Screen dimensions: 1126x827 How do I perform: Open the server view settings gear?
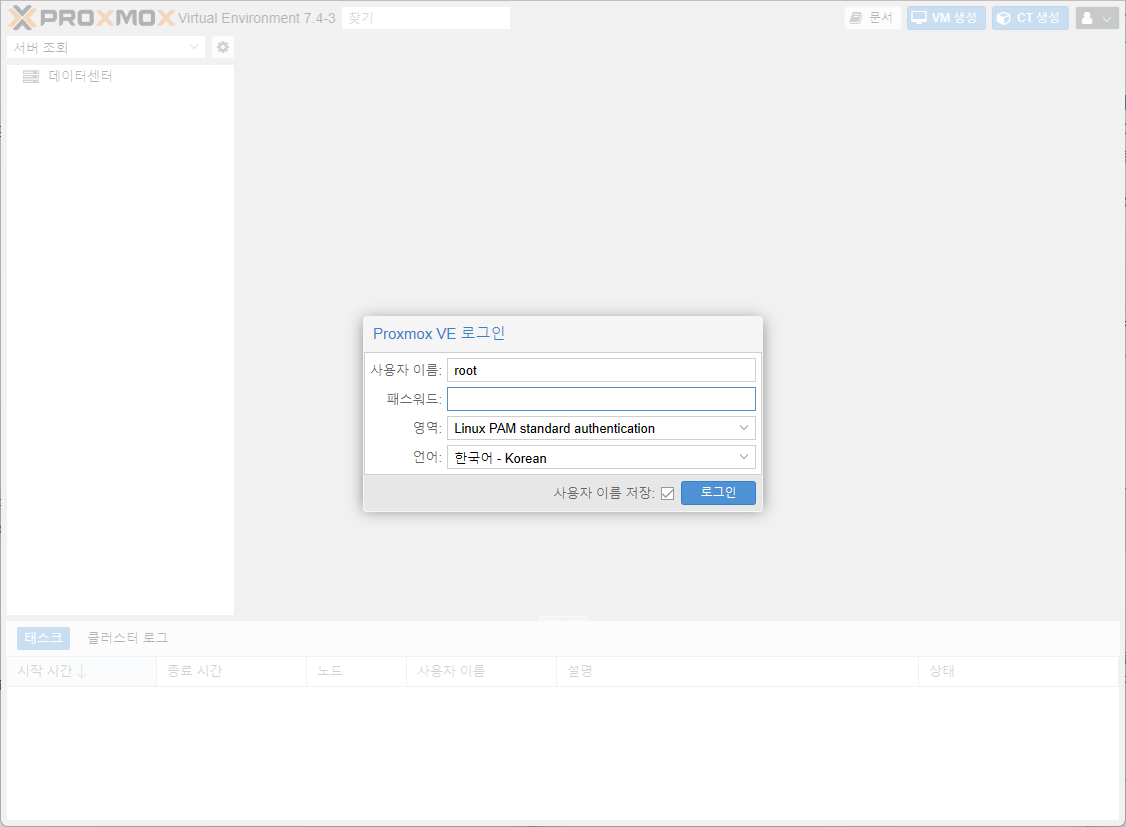click(223, 47)
